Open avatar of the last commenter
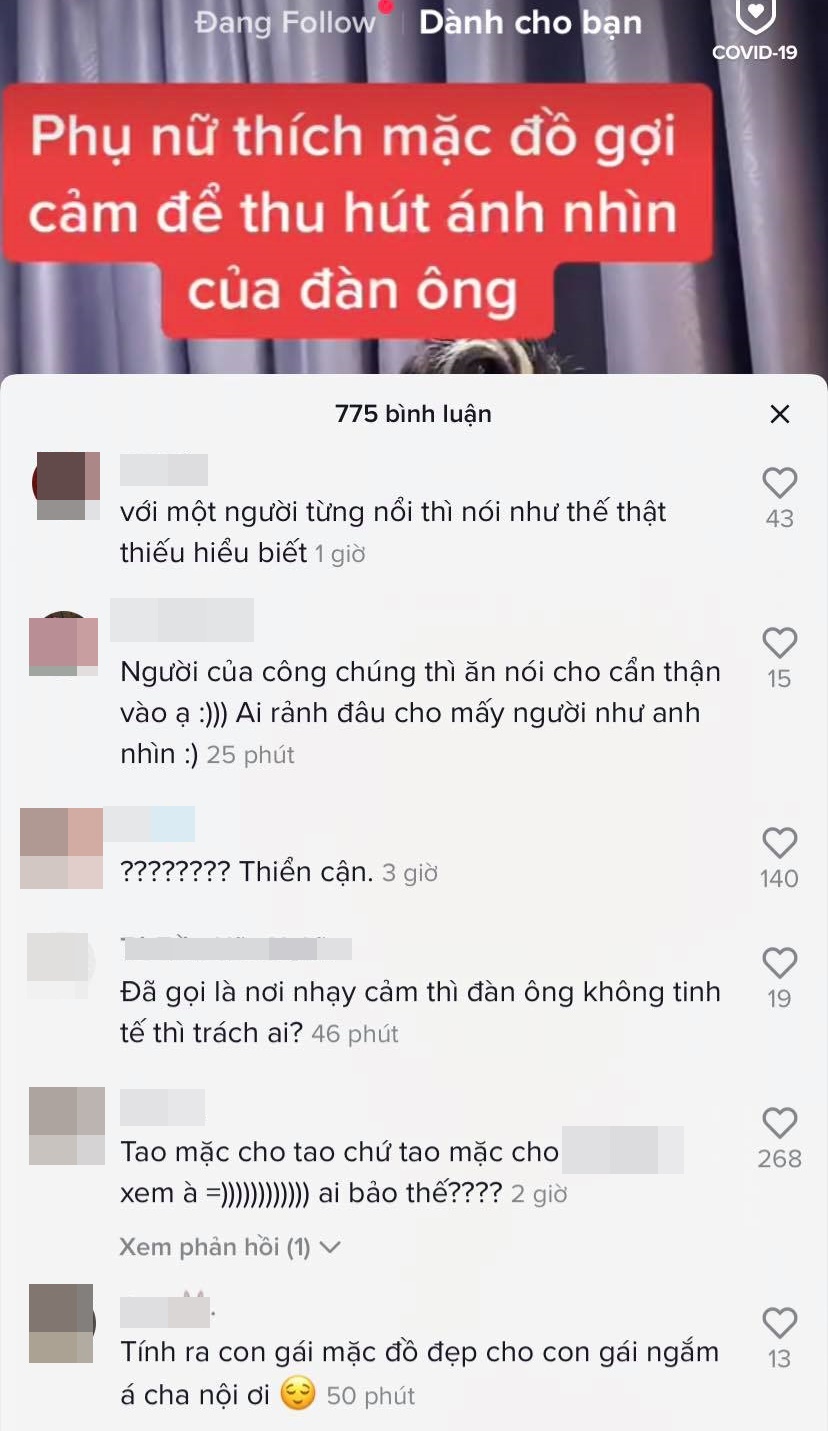The width and height of the screenshot is (828, 1431). [61, 1323]
